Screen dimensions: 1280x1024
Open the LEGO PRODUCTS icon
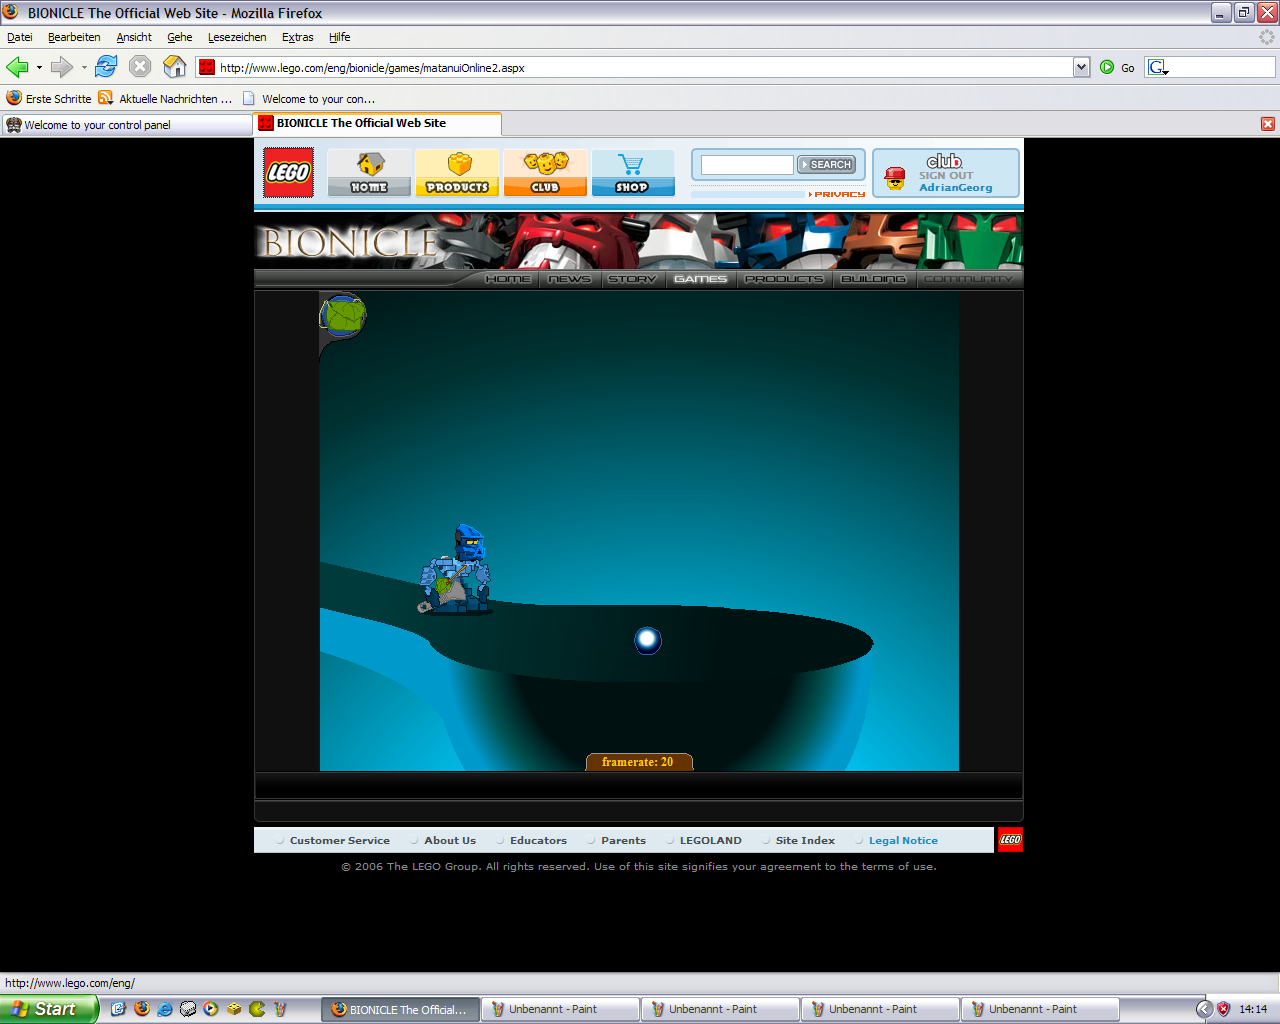[x=457, y=172]
